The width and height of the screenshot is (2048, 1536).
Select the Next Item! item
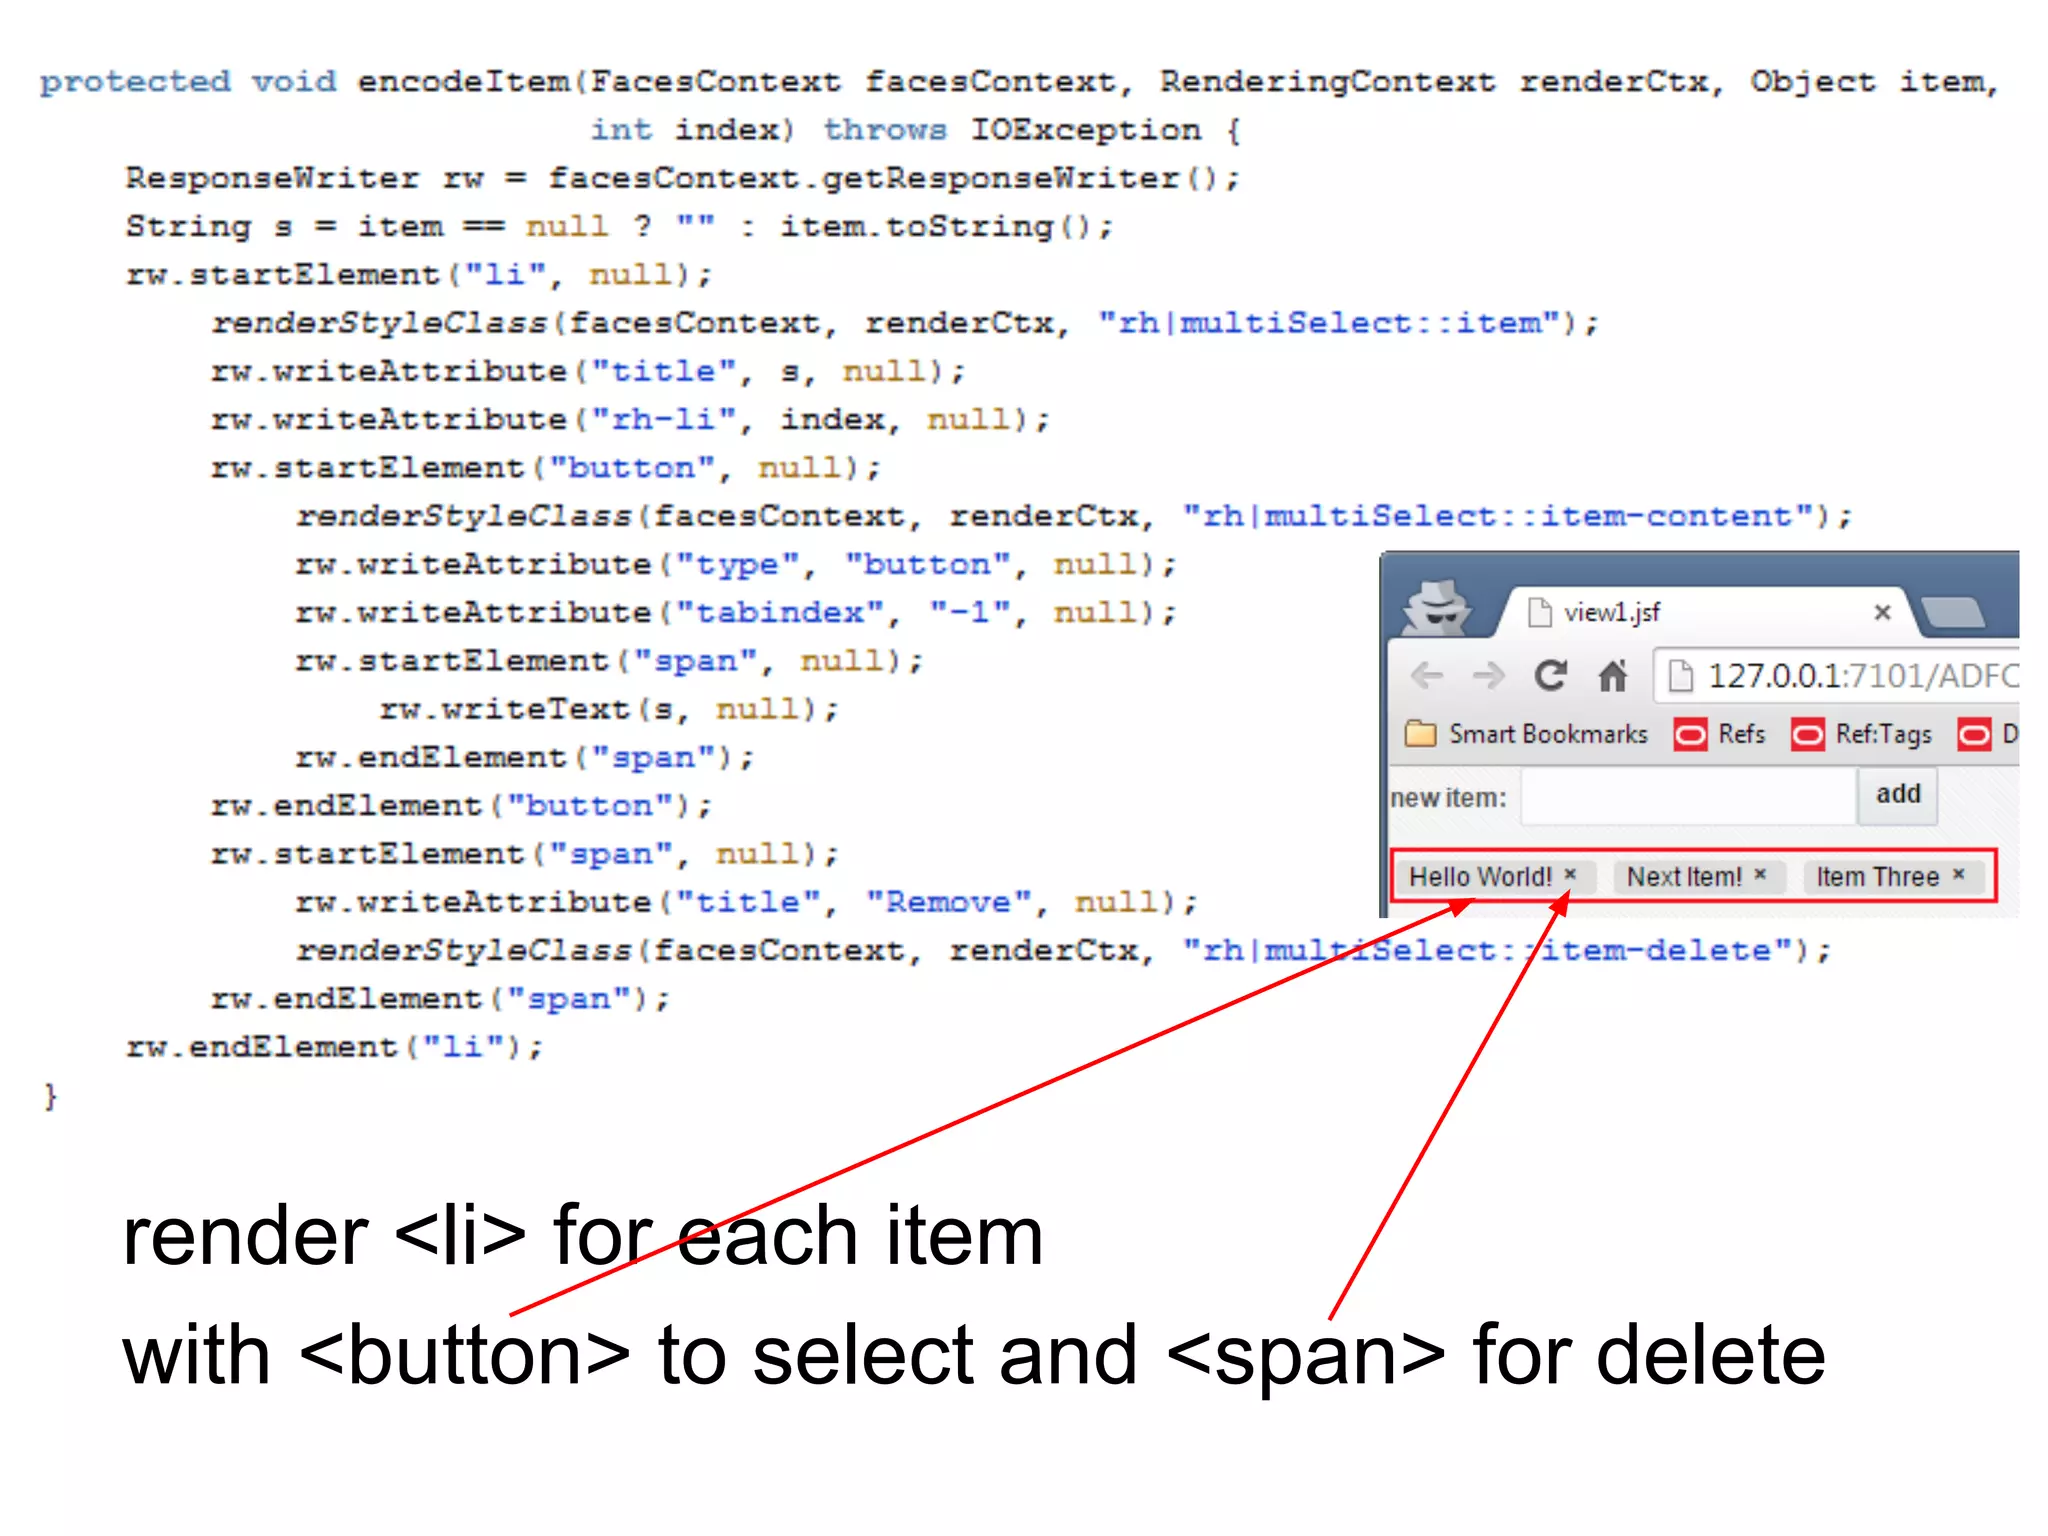tap(1684, 877)
